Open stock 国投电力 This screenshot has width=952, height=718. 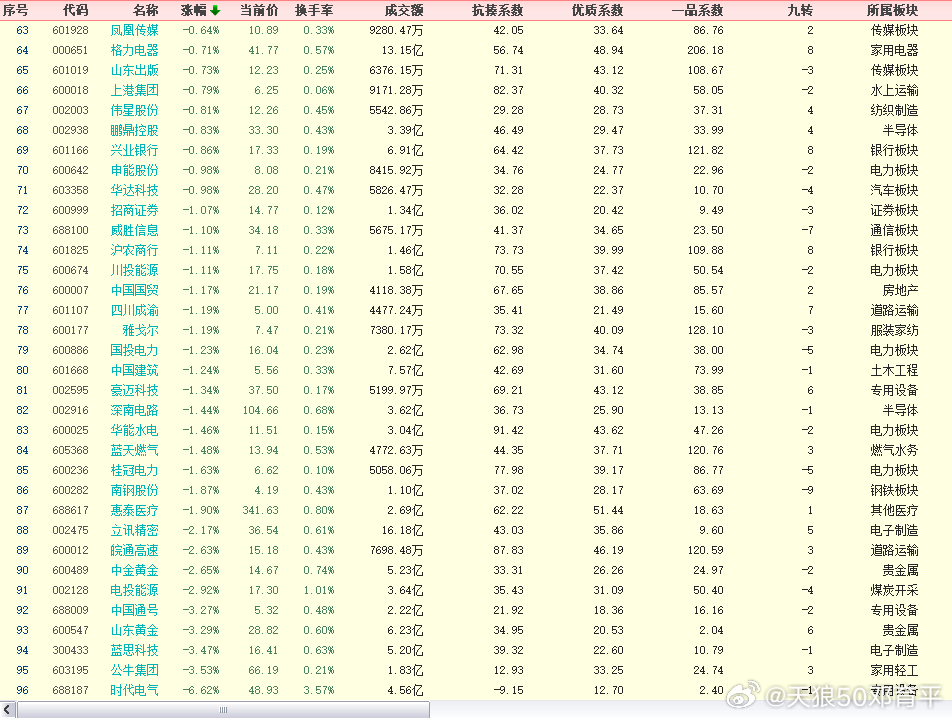click(x=134, y=351)
